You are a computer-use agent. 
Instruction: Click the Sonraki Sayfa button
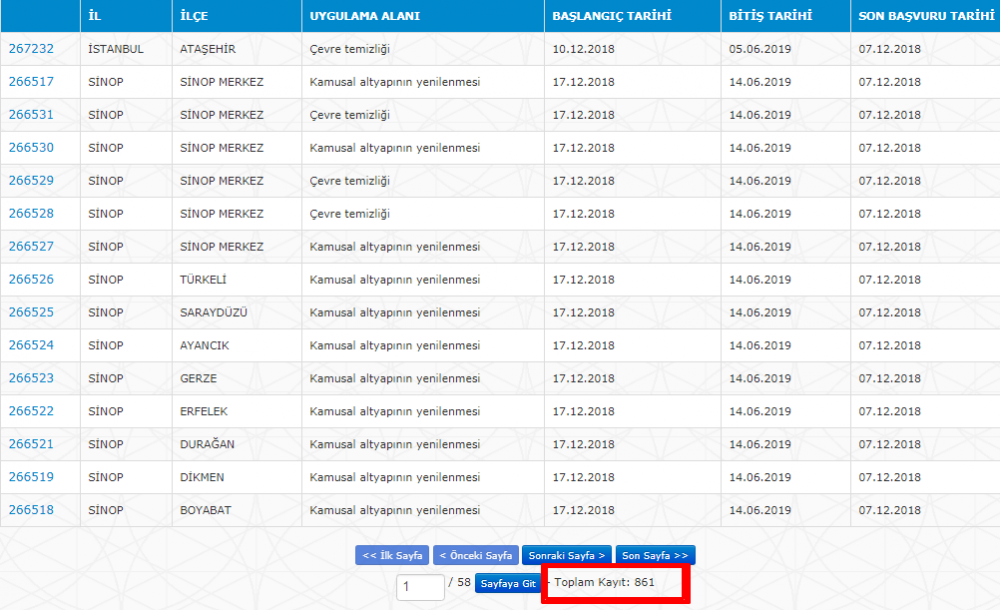pyautogui.click(x=567, y=555)
